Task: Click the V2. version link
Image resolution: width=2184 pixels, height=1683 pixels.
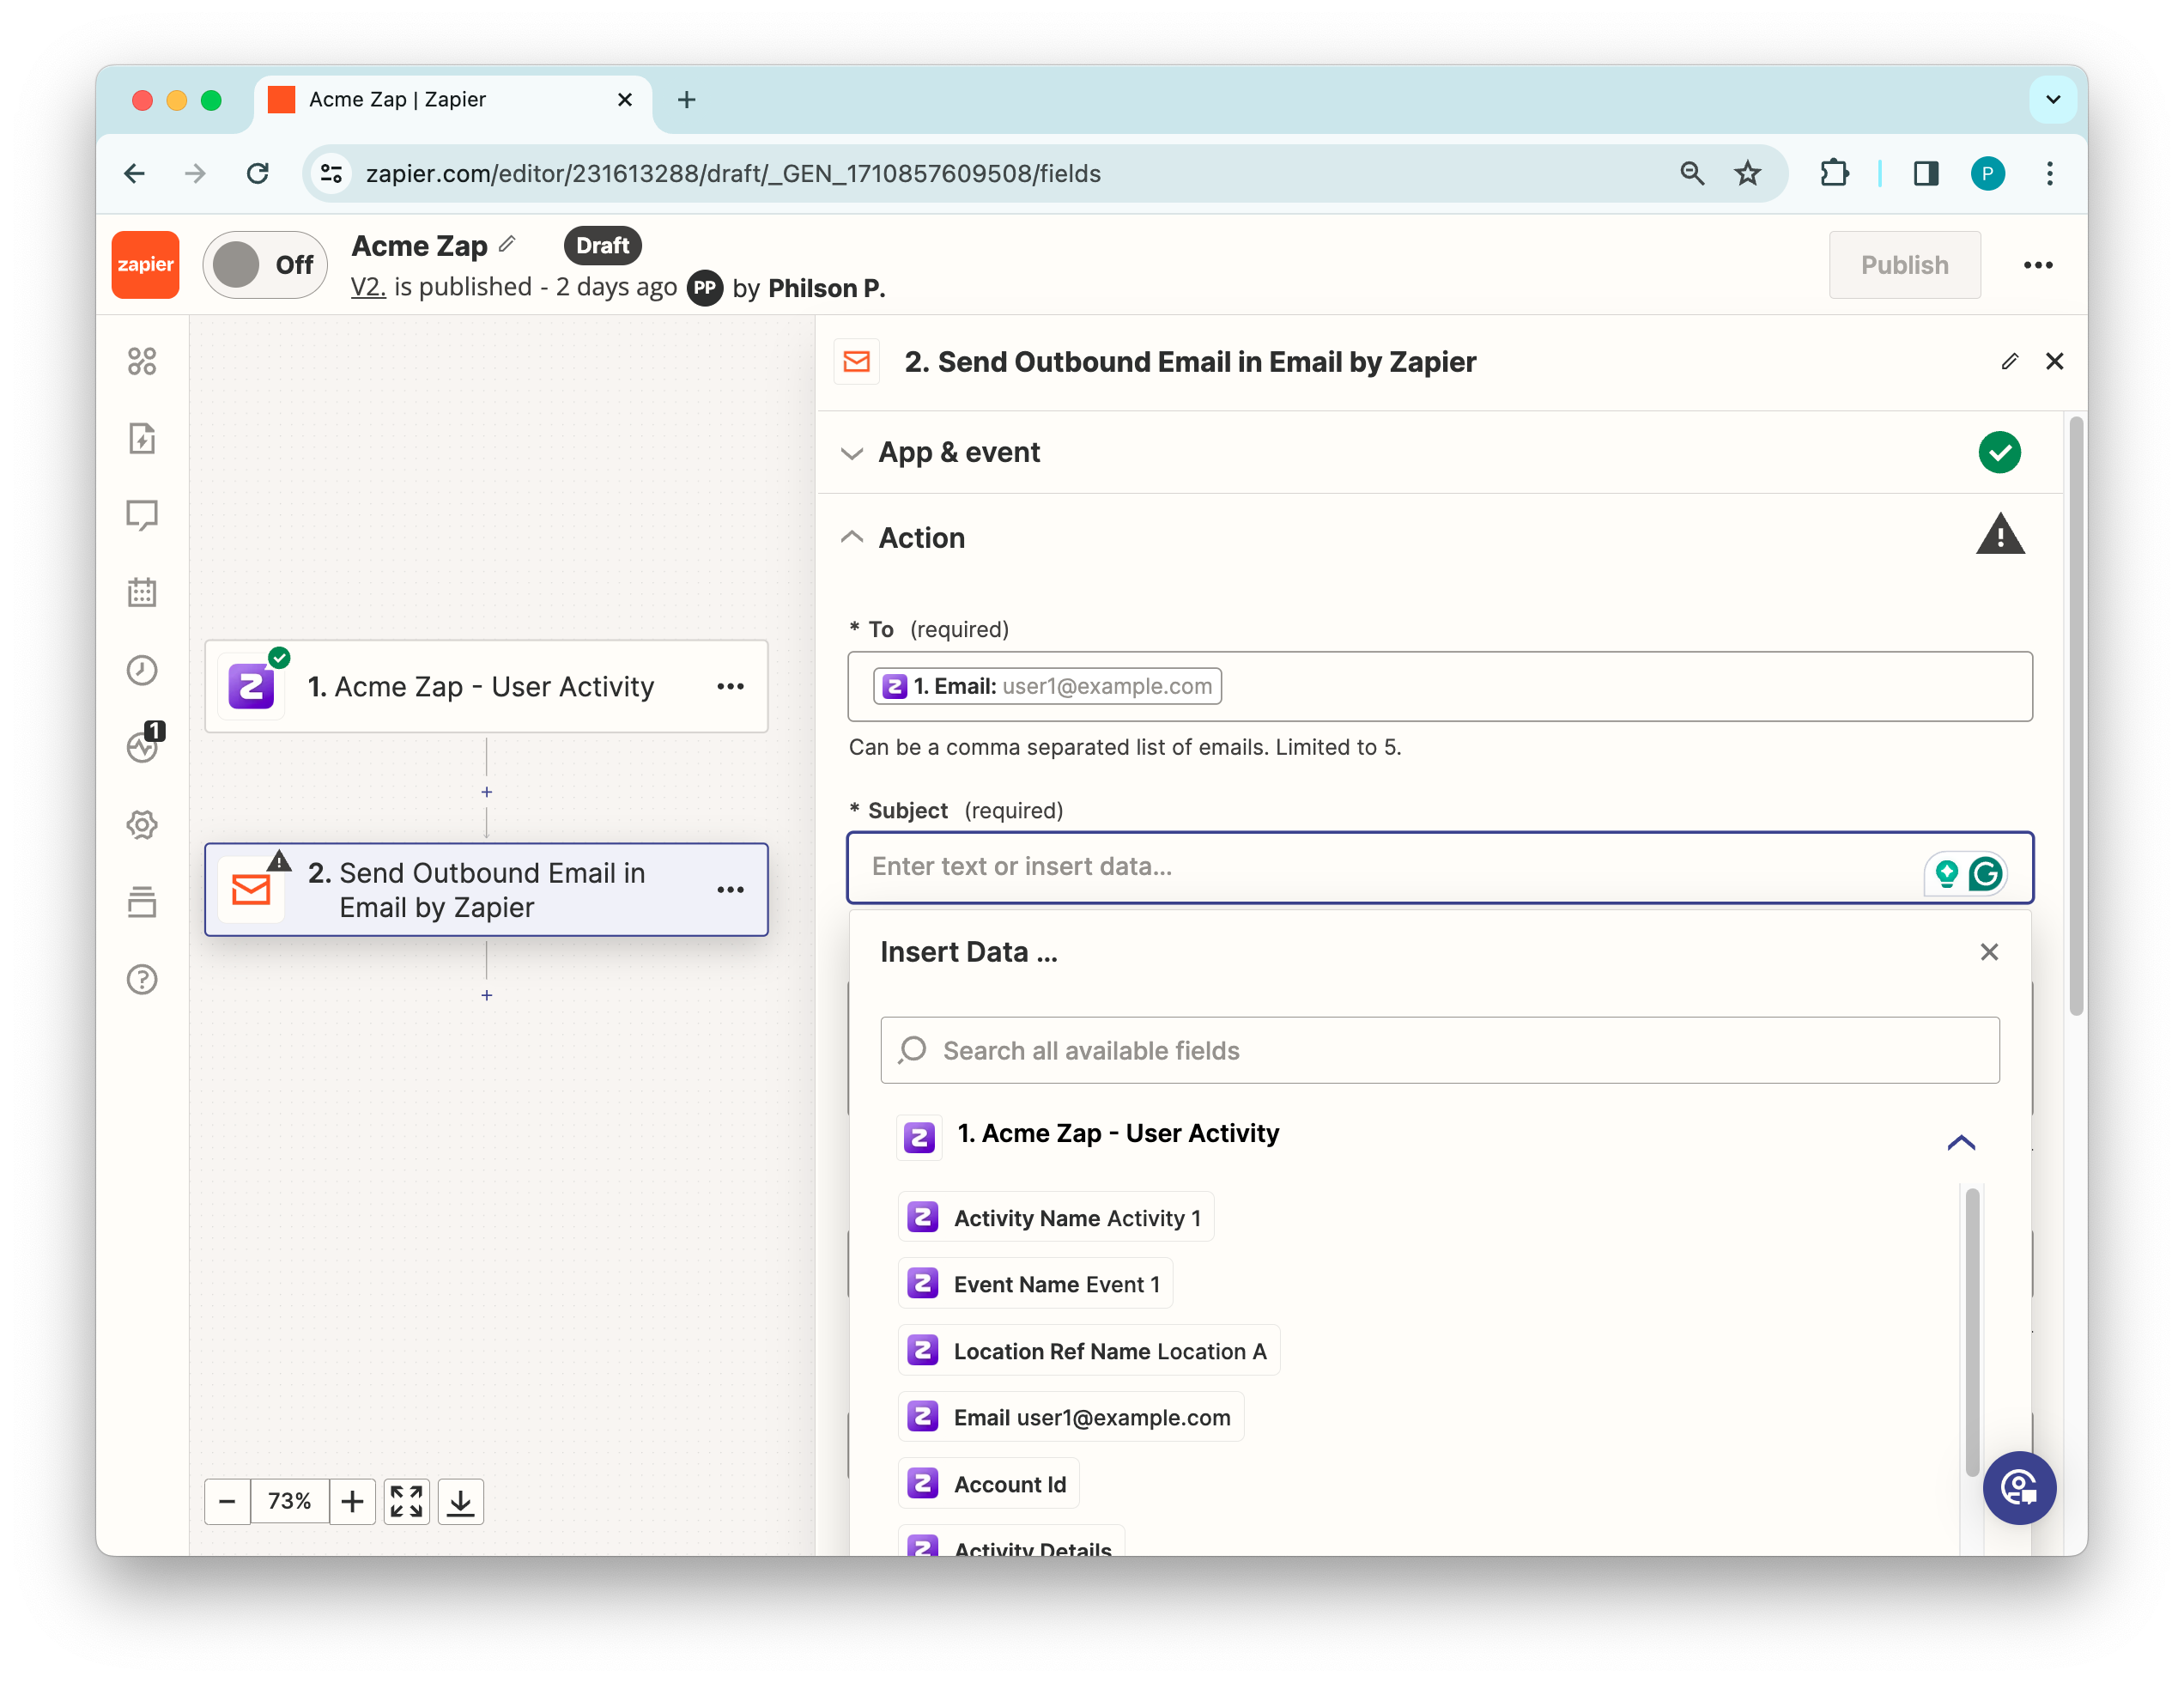Action: point(367,288)
